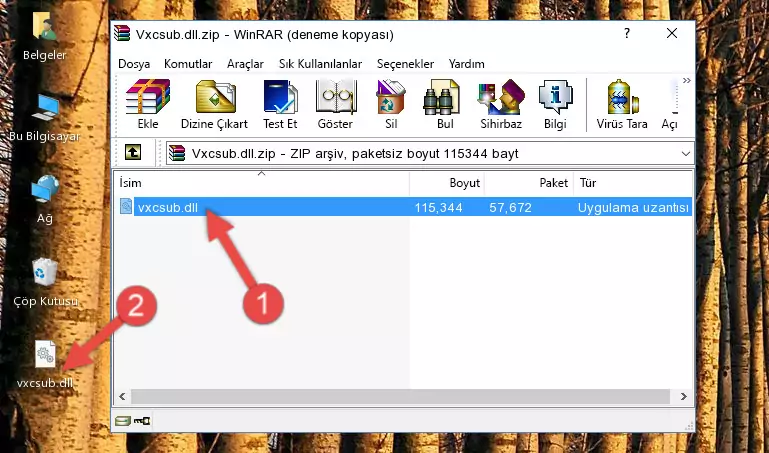769x453 pixels.
Task: Show archive Bilgi information
Action: click(x=555, y=104)
